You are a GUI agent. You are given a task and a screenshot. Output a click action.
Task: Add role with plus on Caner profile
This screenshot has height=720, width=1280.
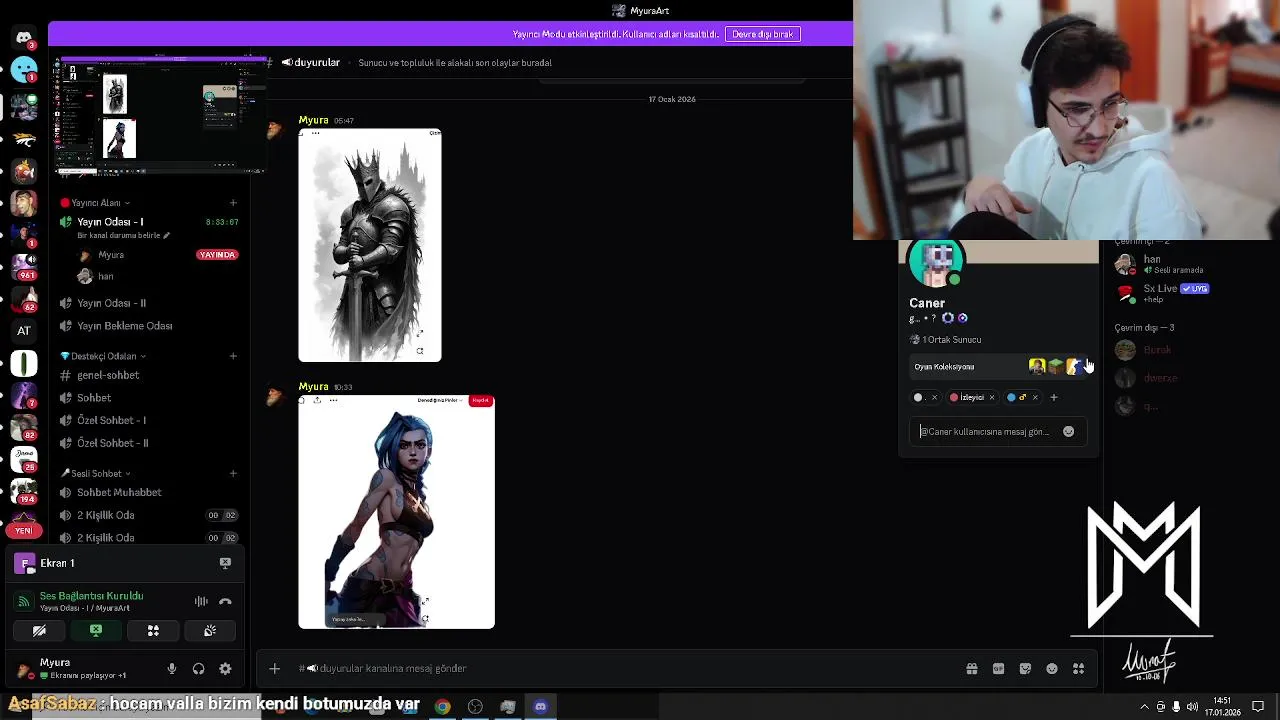pos(1053,398)
